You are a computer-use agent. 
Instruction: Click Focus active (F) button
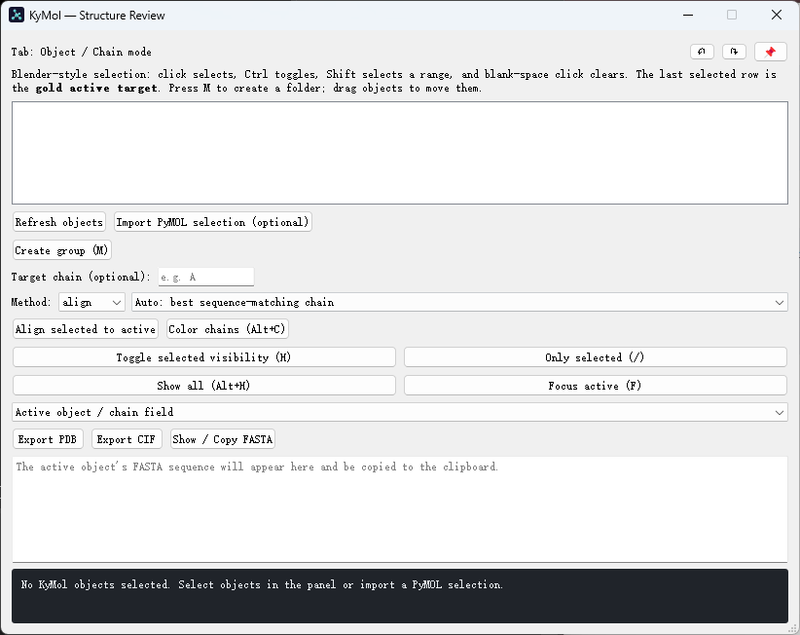click(595, 386)
